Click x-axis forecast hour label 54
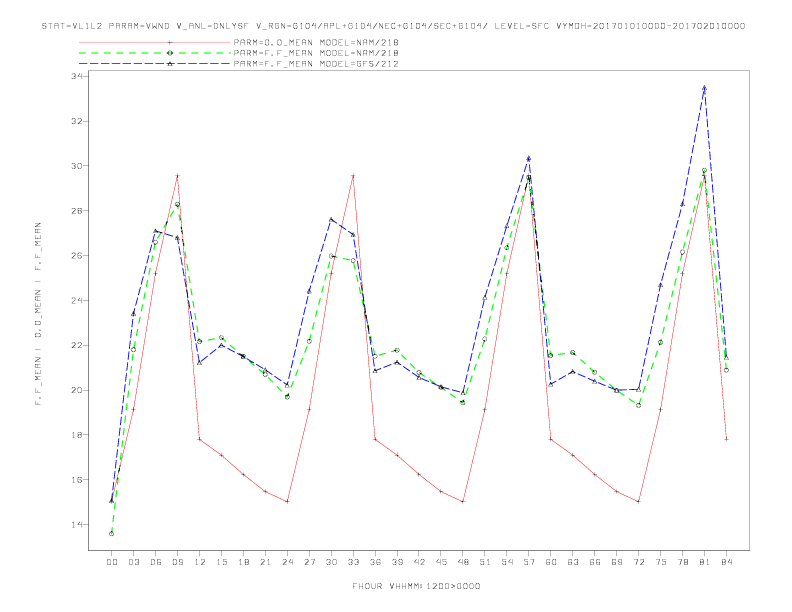The image size is (792, 612). point(507,562)
